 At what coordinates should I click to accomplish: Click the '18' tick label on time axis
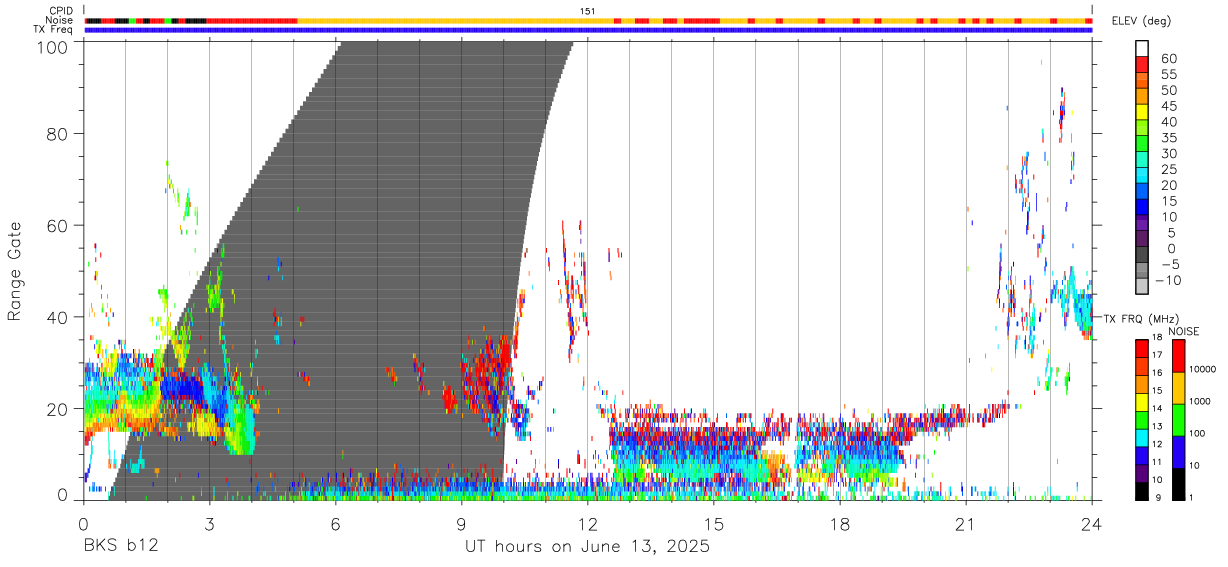(x=839, y=523)
